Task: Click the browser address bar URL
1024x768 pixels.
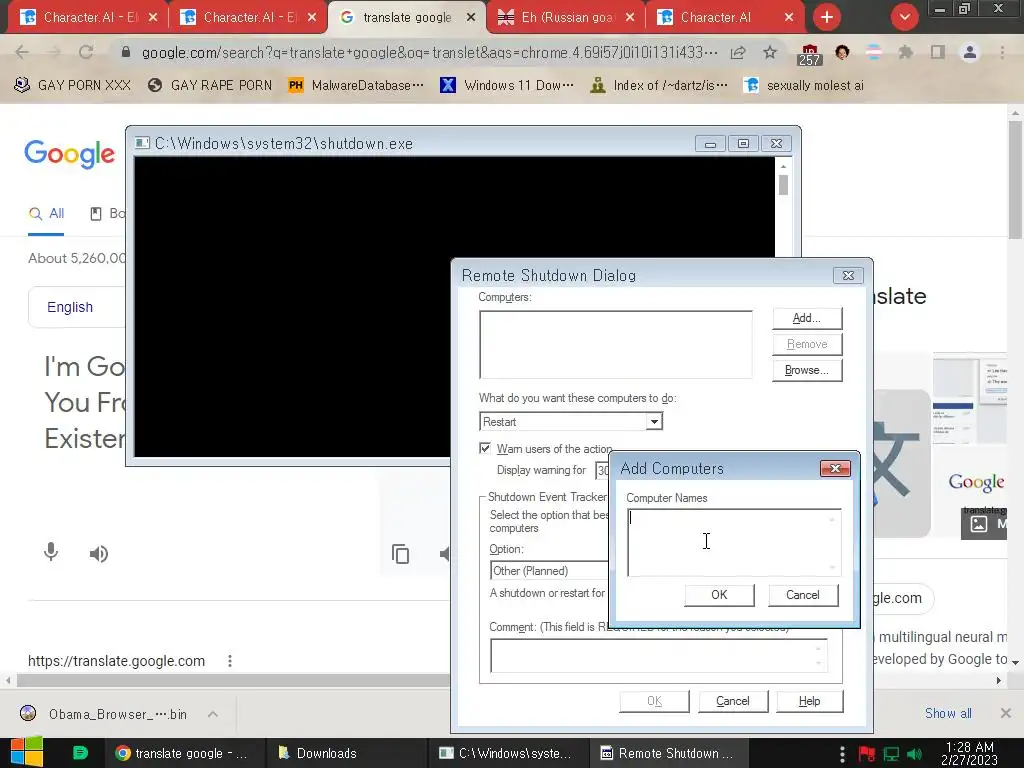Action: [430, 52]
